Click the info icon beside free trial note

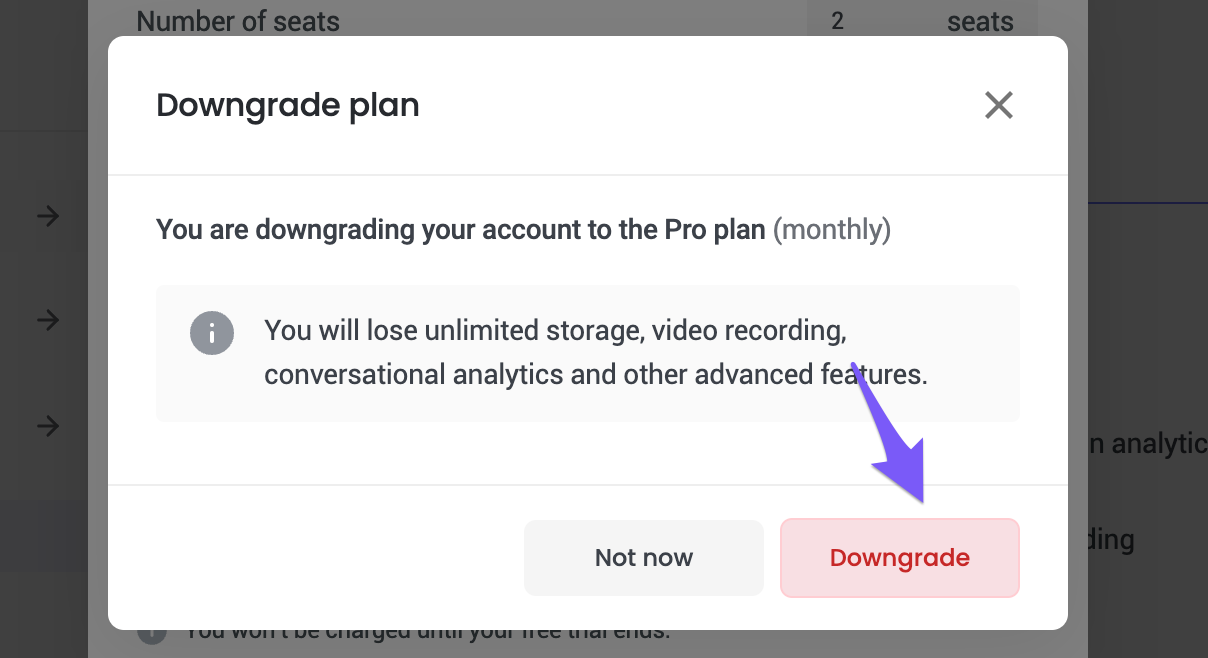pos(150,633)
